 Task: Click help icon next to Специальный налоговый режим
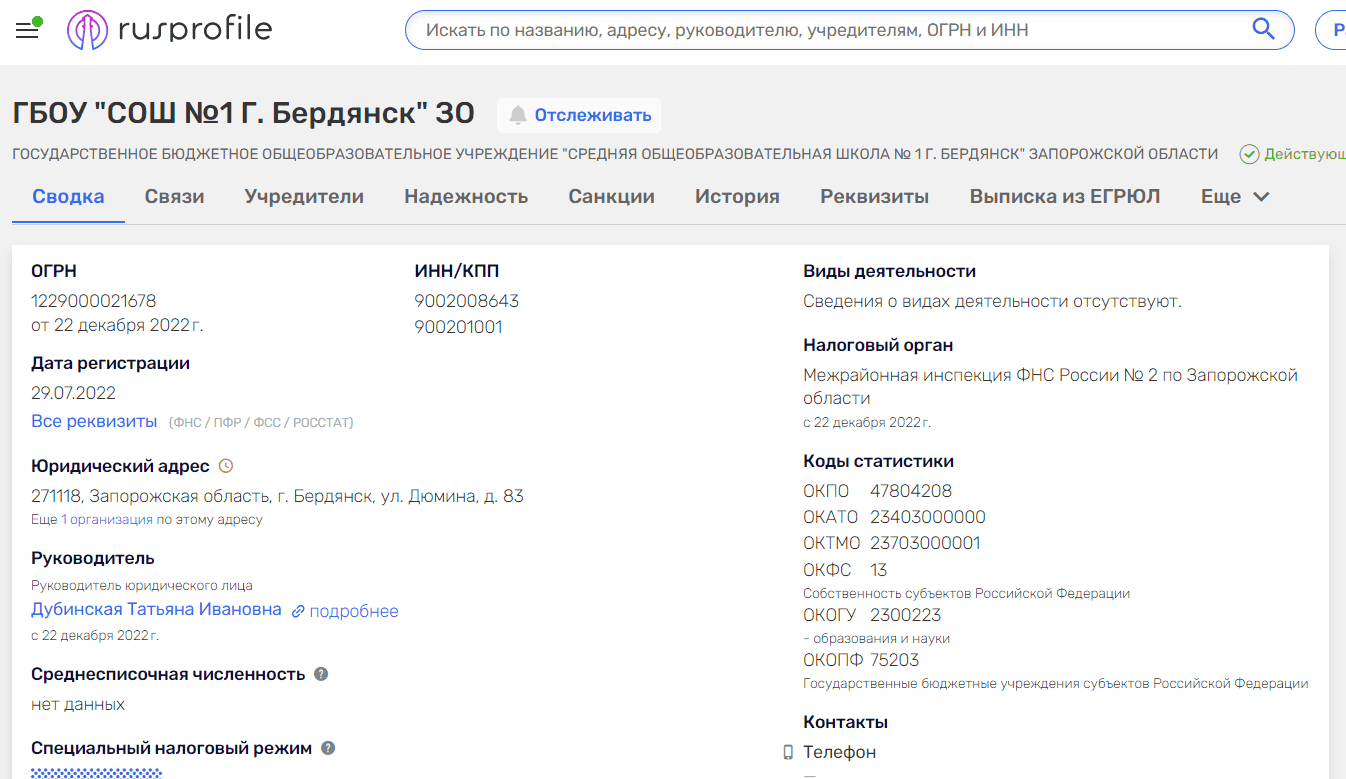(x=328, y=748)
